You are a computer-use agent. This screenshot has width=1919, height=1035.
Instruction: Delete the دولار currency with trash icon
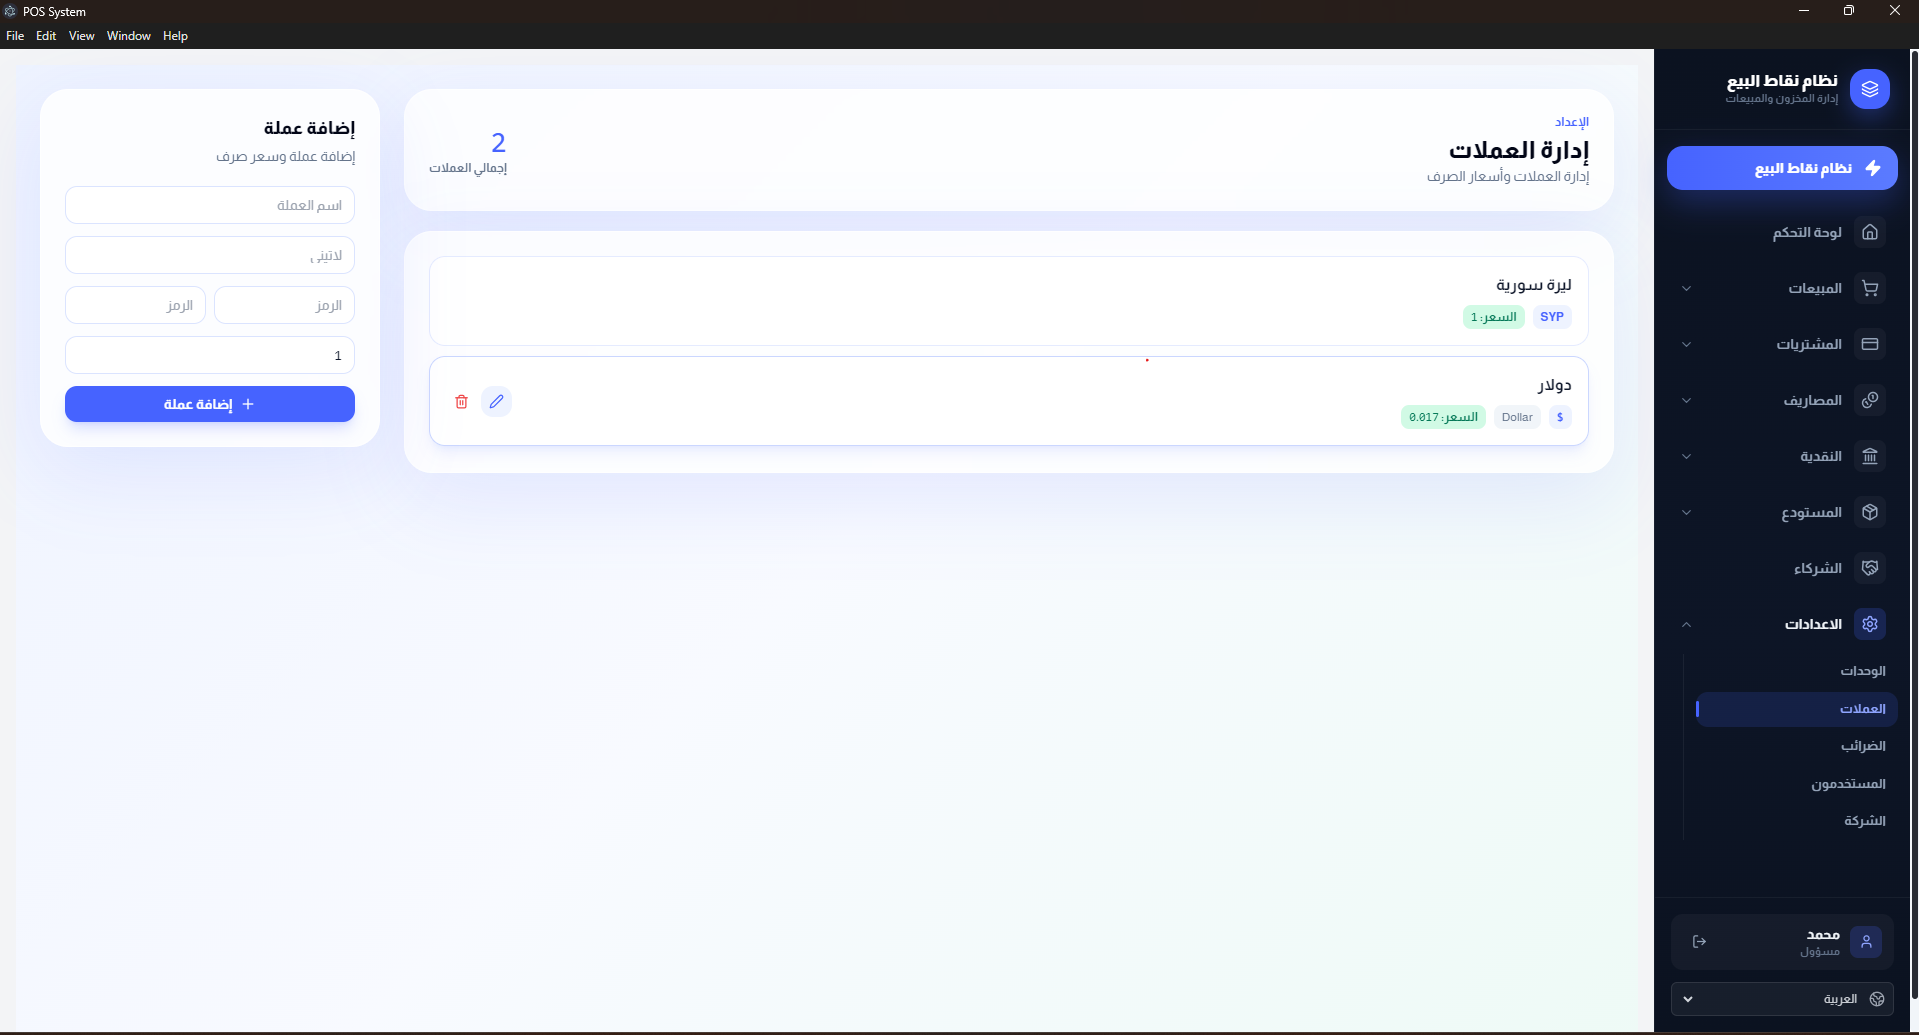tap(461, 401)
